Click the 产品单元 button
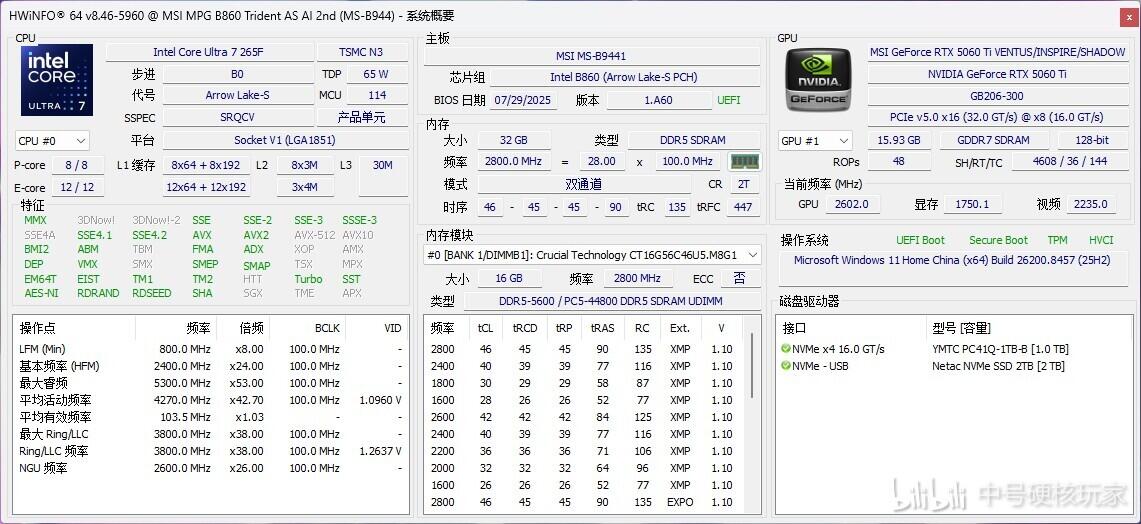Image resolution: width=1141 pixels, height=524 pixels. point(362,117)
